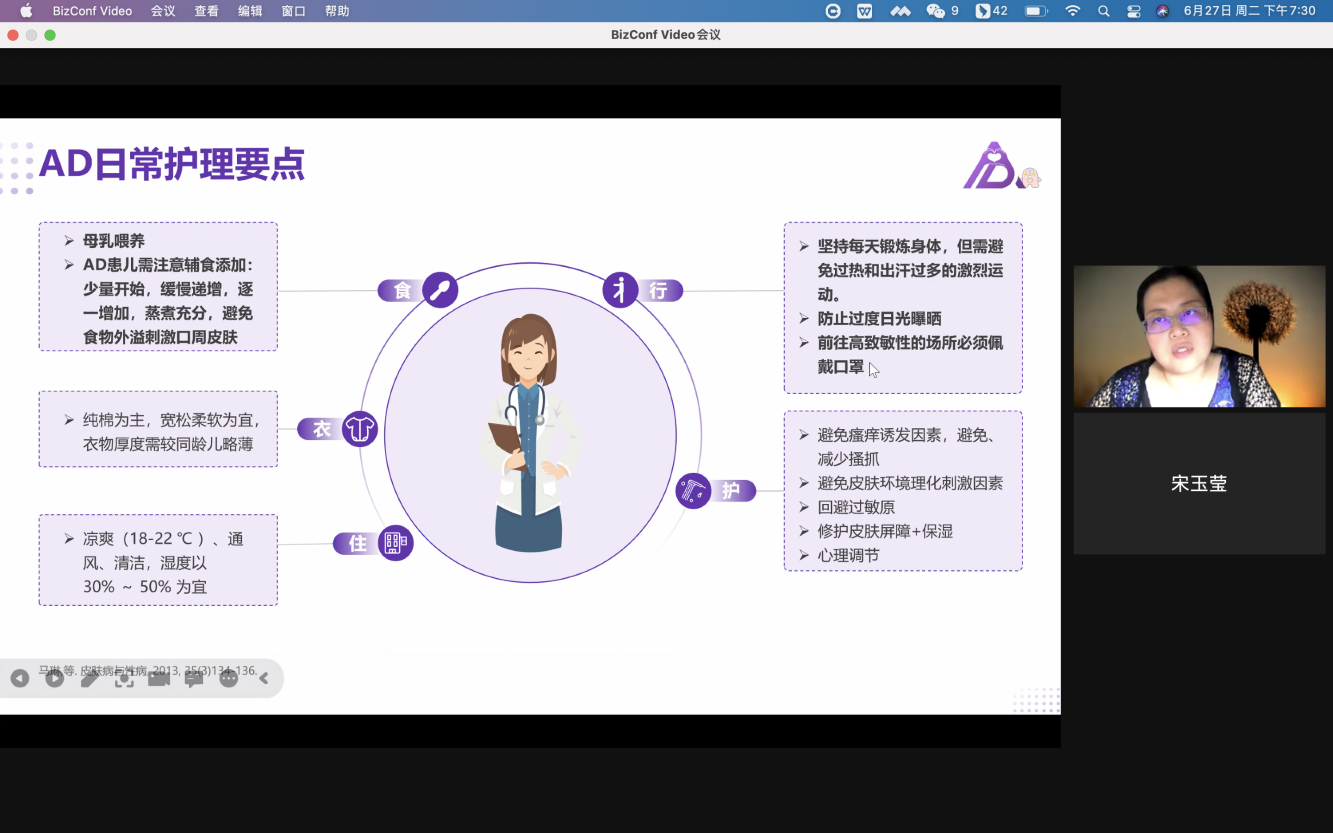
Task: Select speaker video thumbnail of 宋玉莹
Action: (x=1199, y=336)
